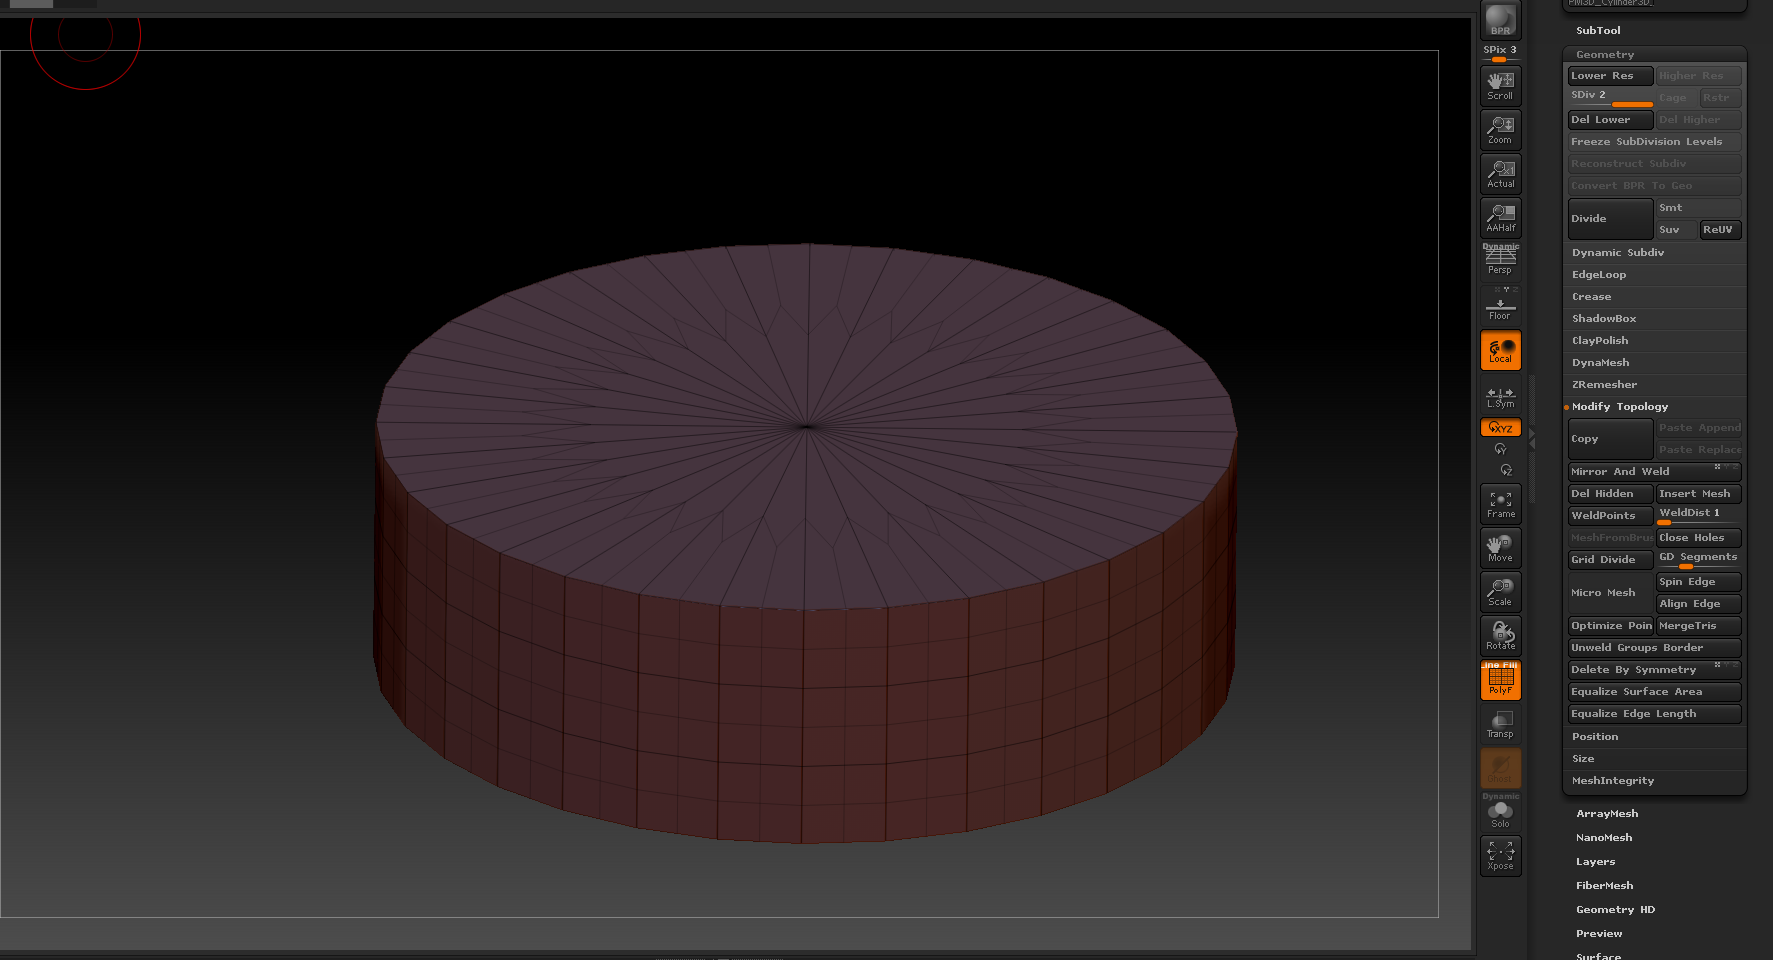Collapse the Geometry palette header
The height and width of the screenshot is (960, 1773).
(1605, 55)
